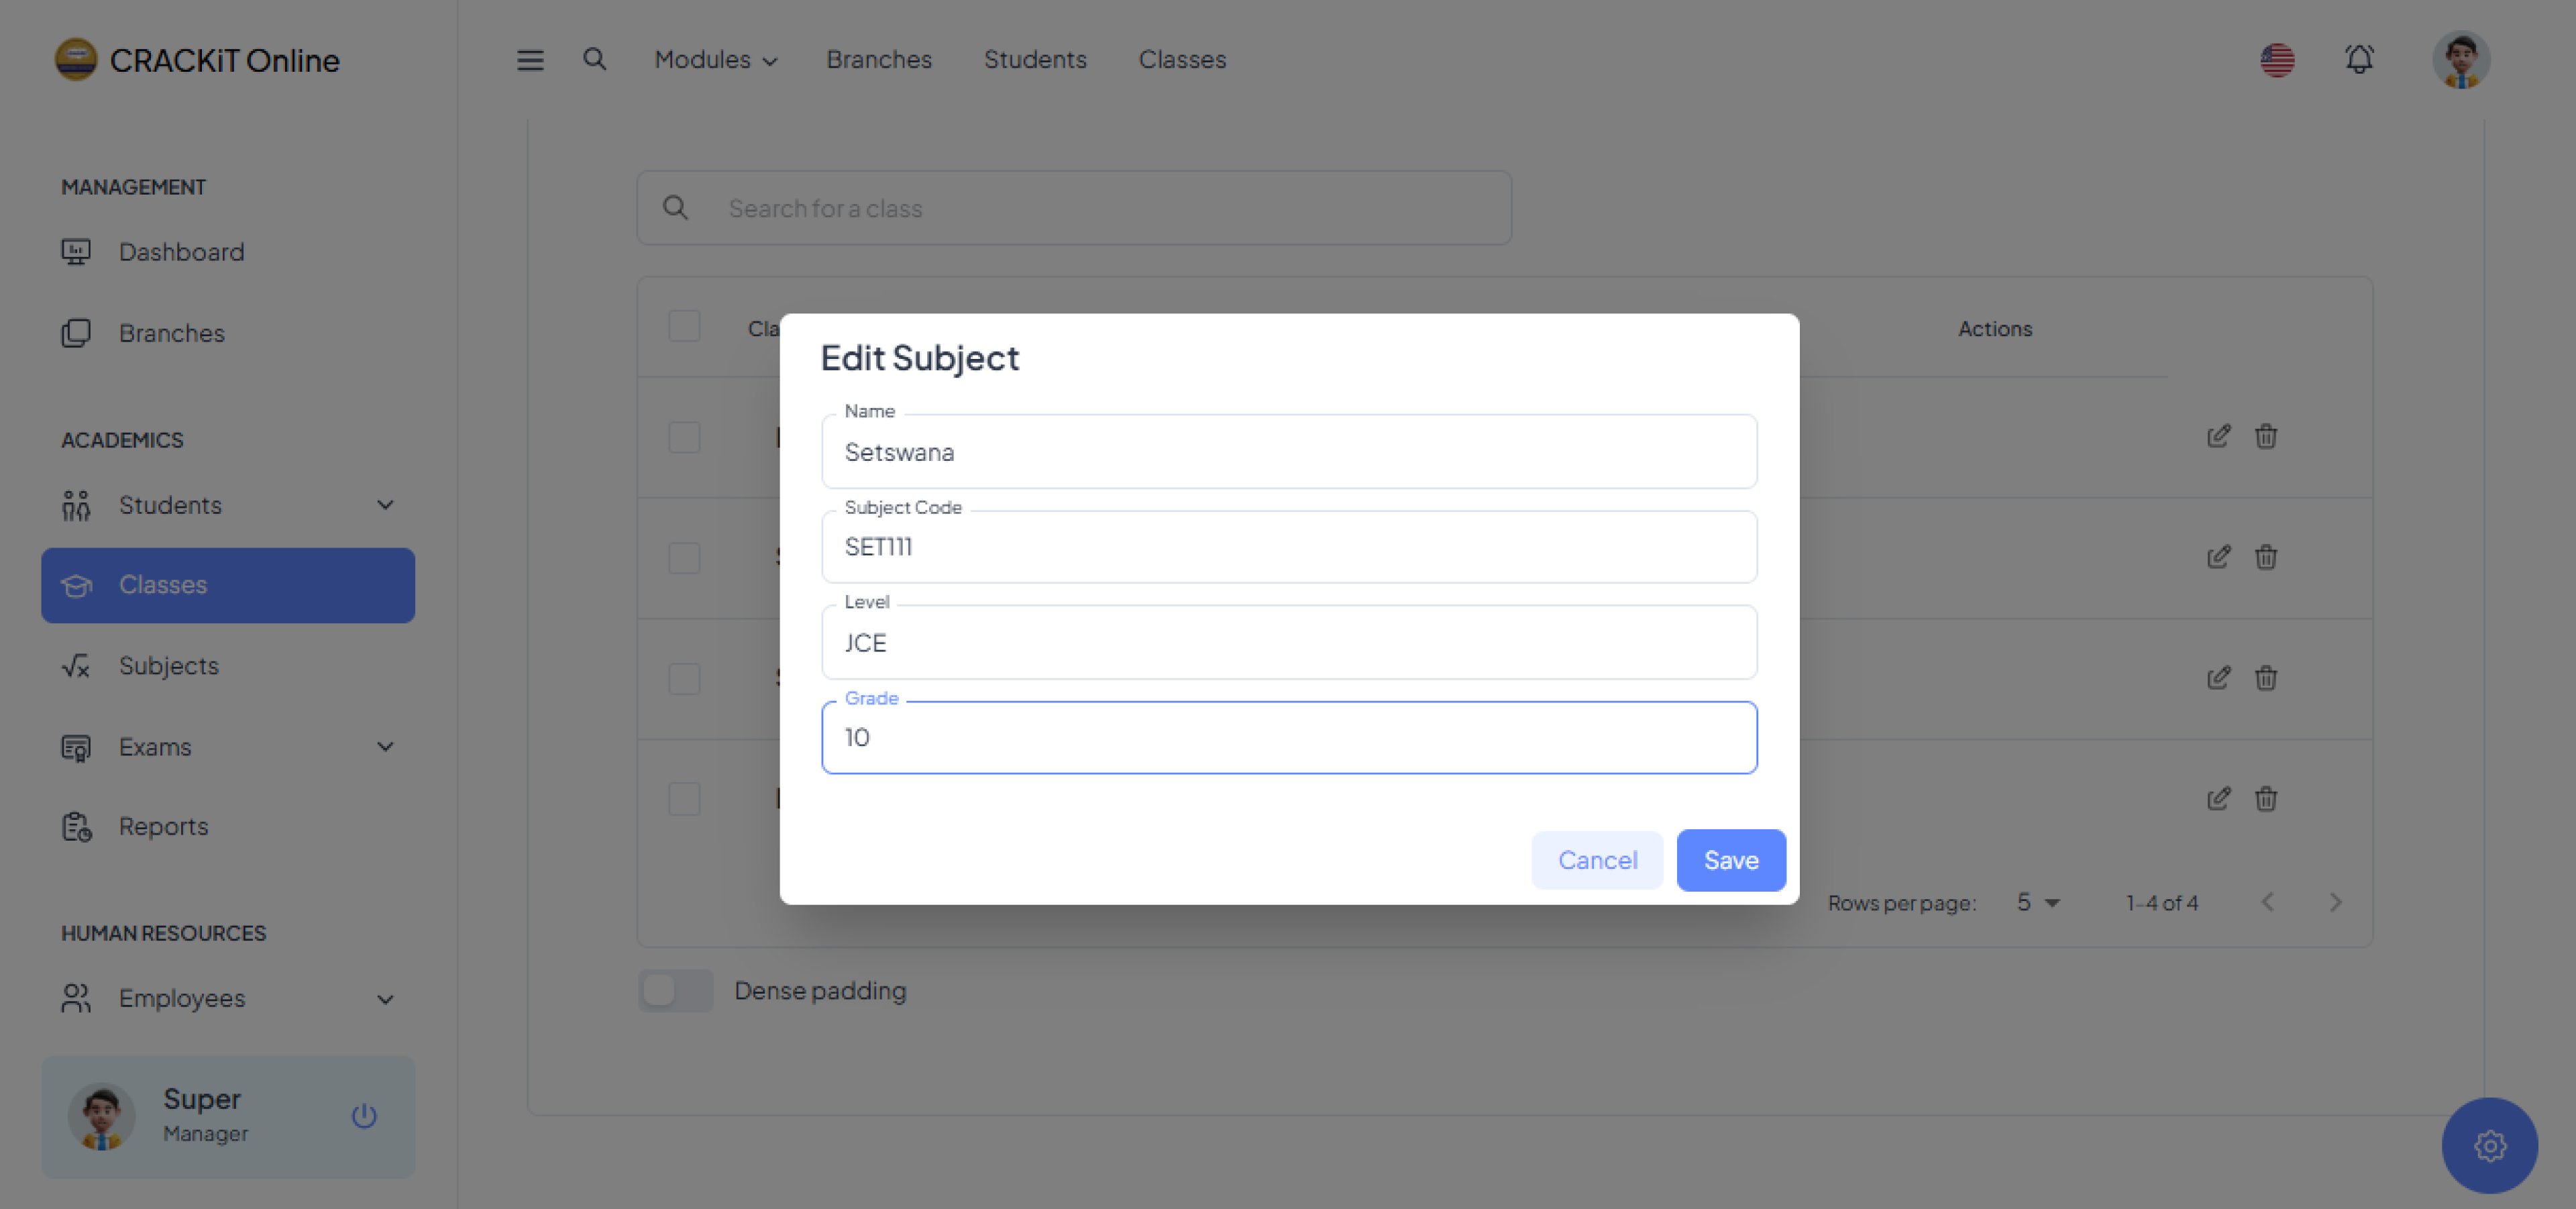Click the US flag language icon
Image resolution: width=2576 pixels, height=1209 pixels.
coord(2277,60)
